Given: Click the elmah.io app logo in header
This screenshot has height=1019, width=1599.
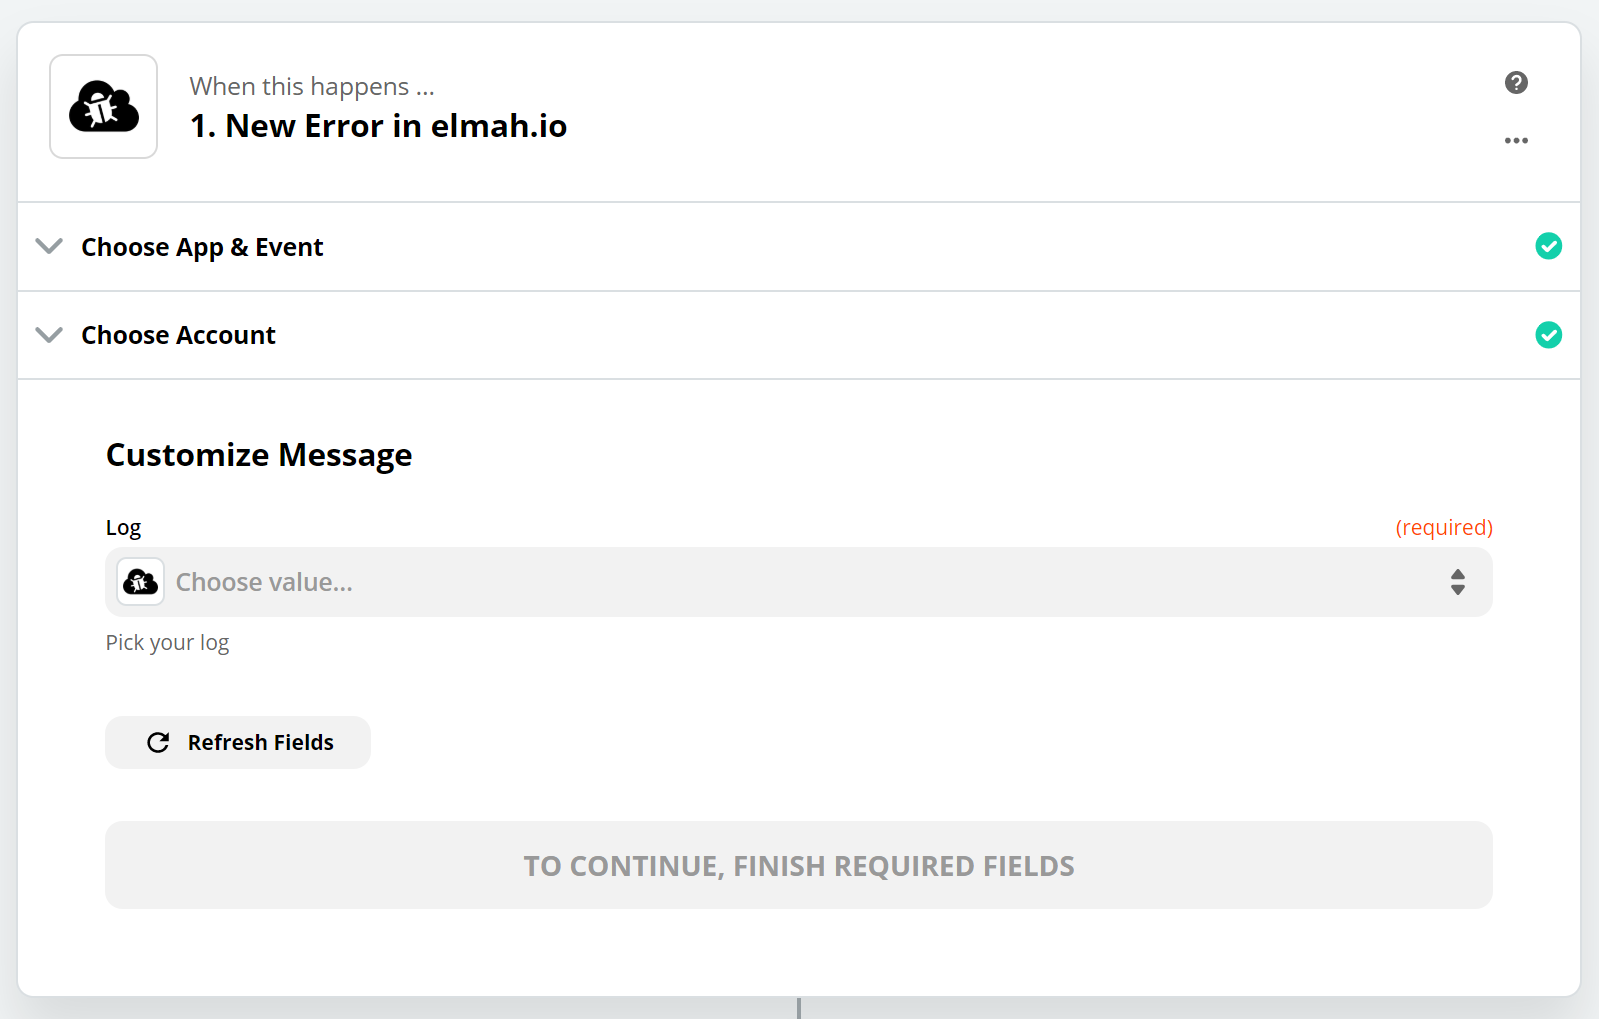Looking at the screenshot, I should [x=104, y=107].
